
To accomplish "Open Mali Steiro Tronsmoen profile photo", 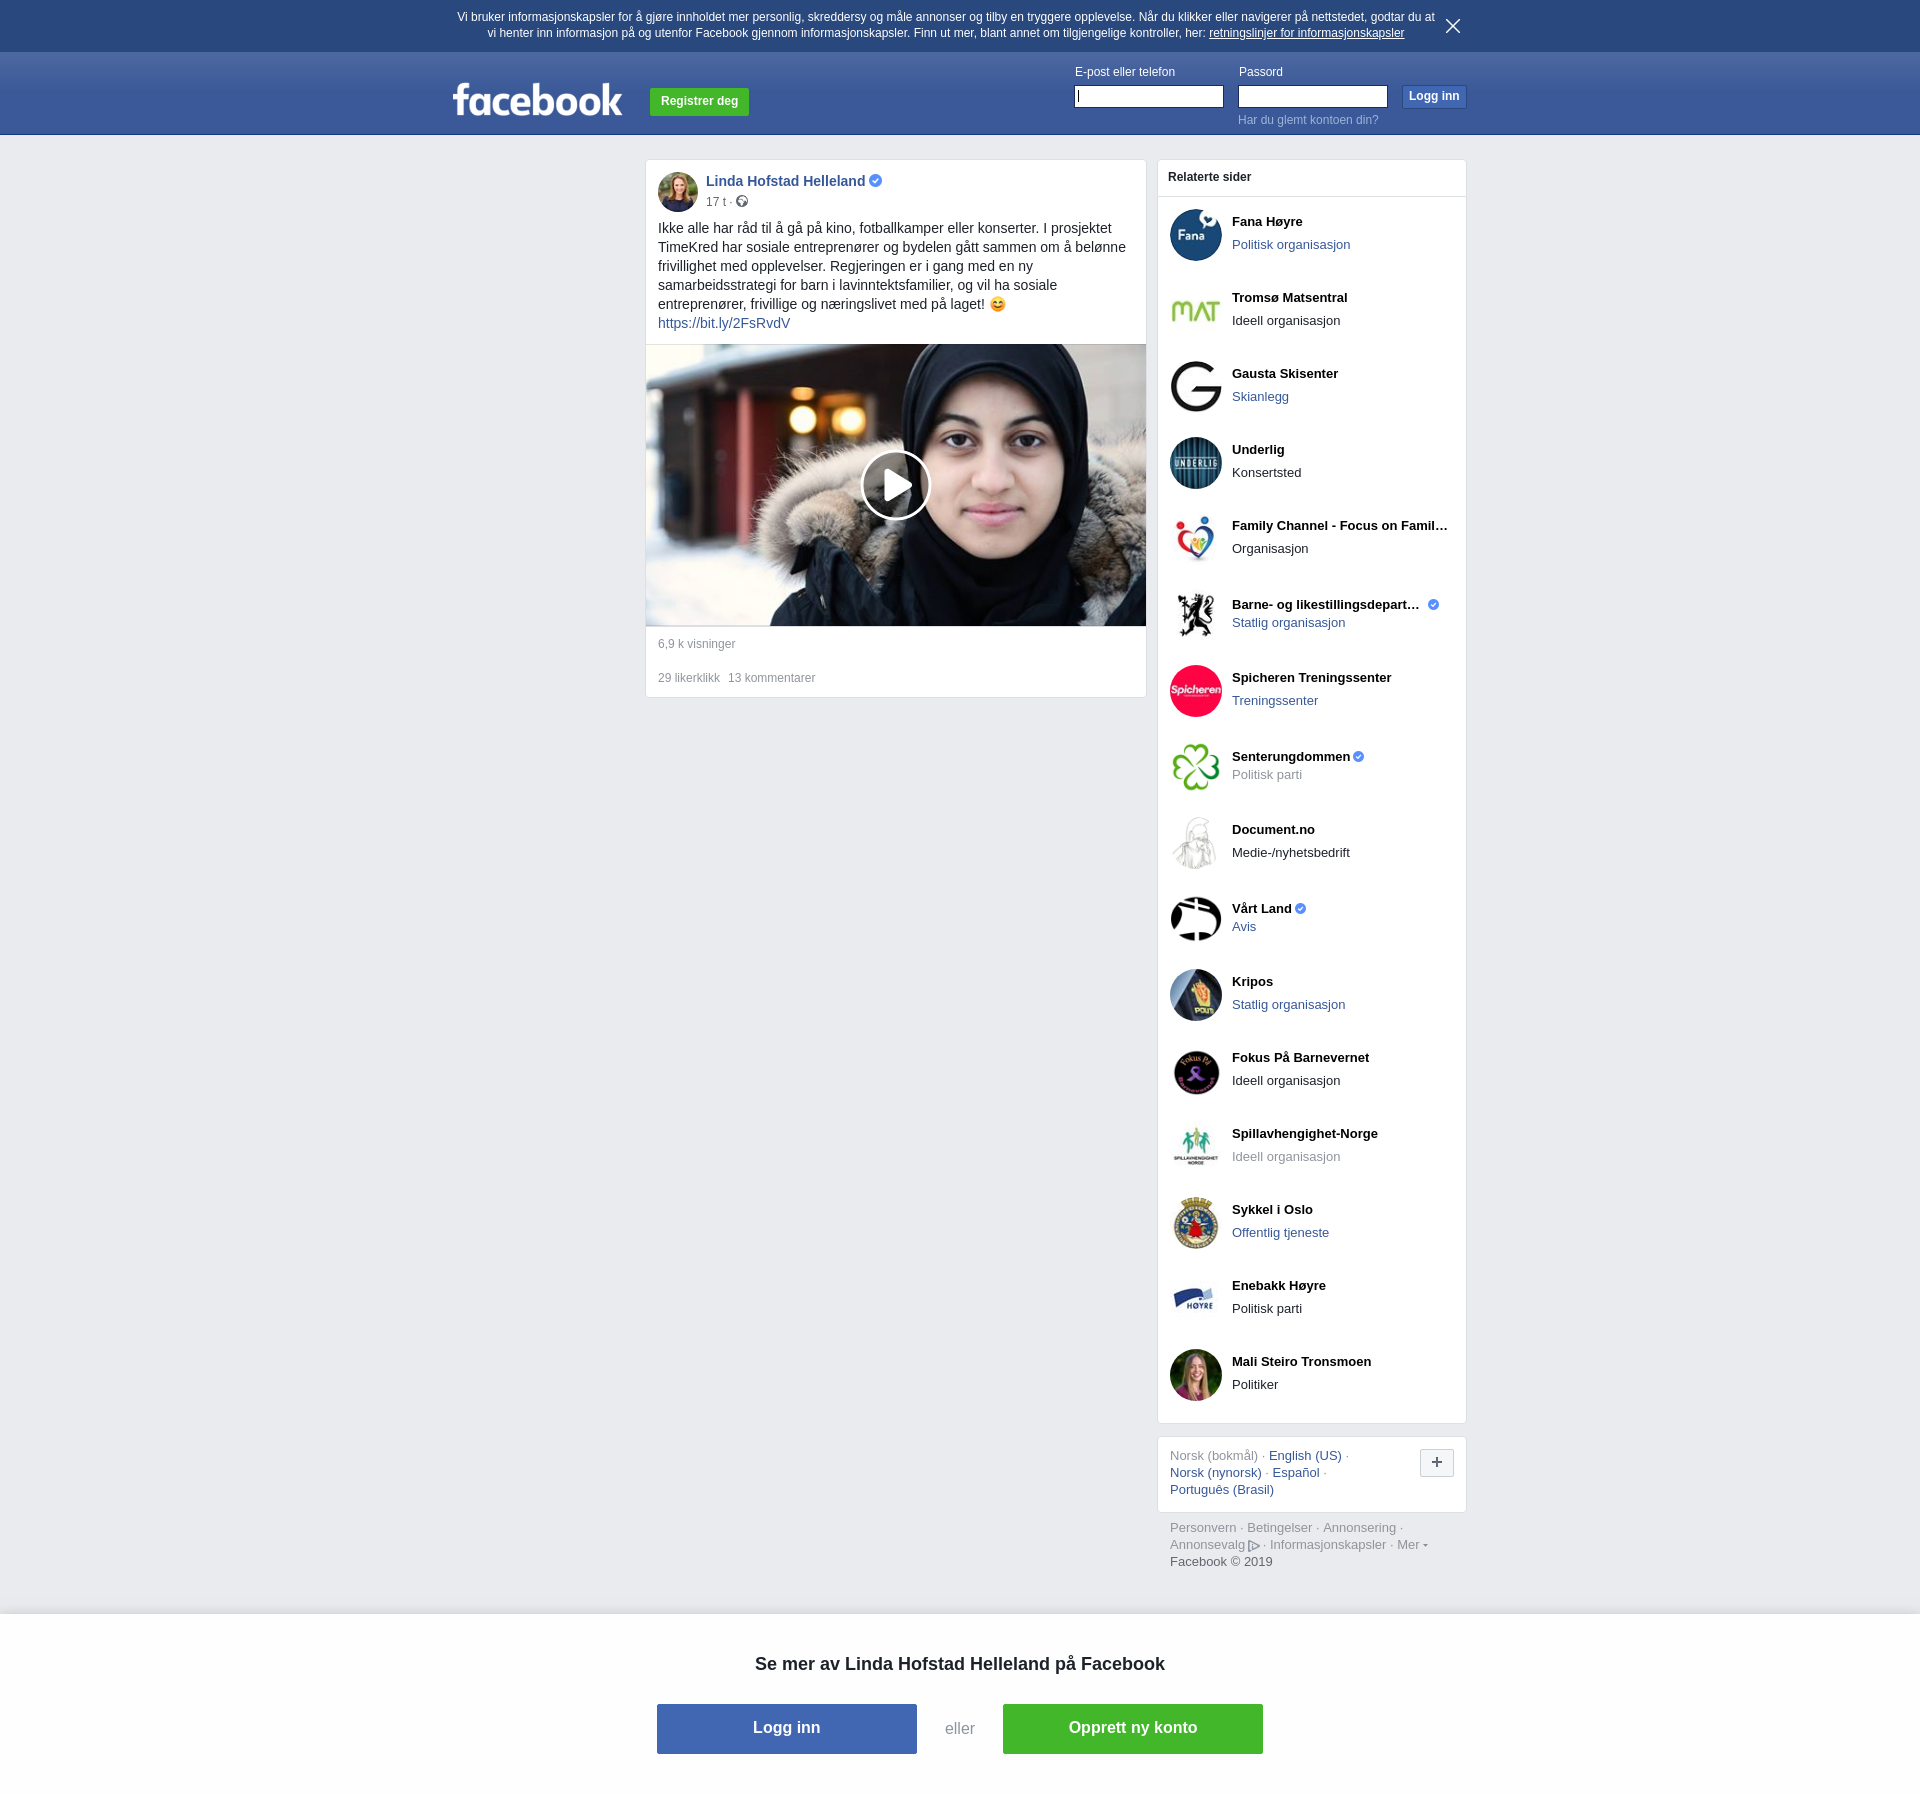I will pyautogui.click(x=1196, y=1375).
